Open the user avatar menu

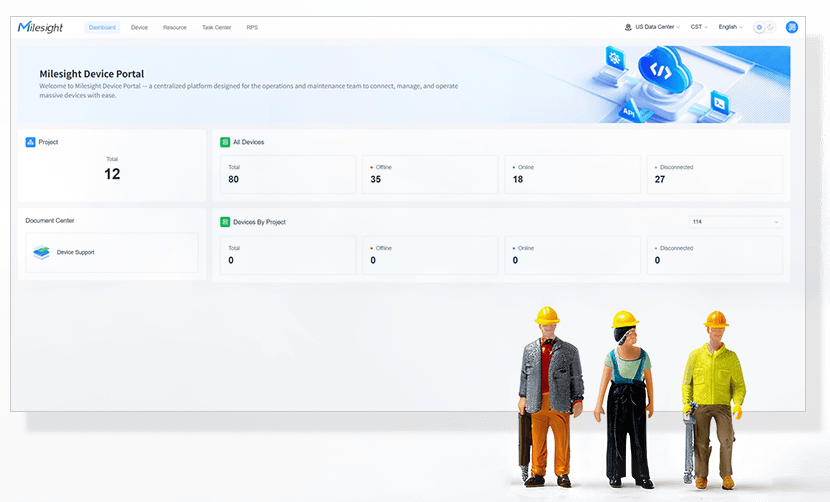[792, 27]
